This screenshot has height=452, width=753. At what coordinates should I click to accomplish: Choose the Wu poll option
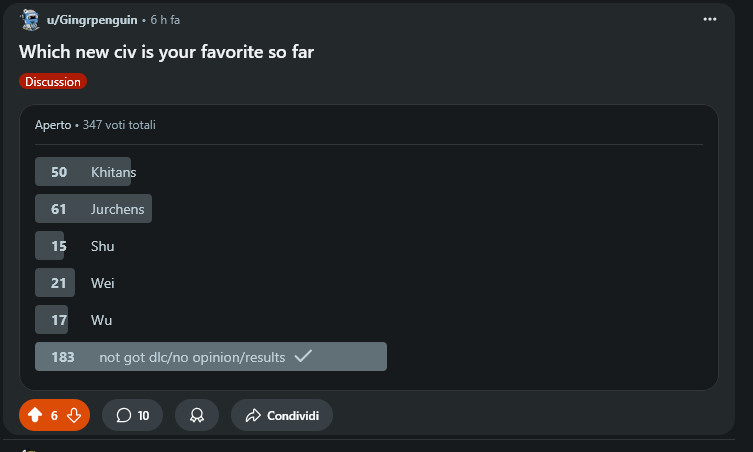(101, 320)
